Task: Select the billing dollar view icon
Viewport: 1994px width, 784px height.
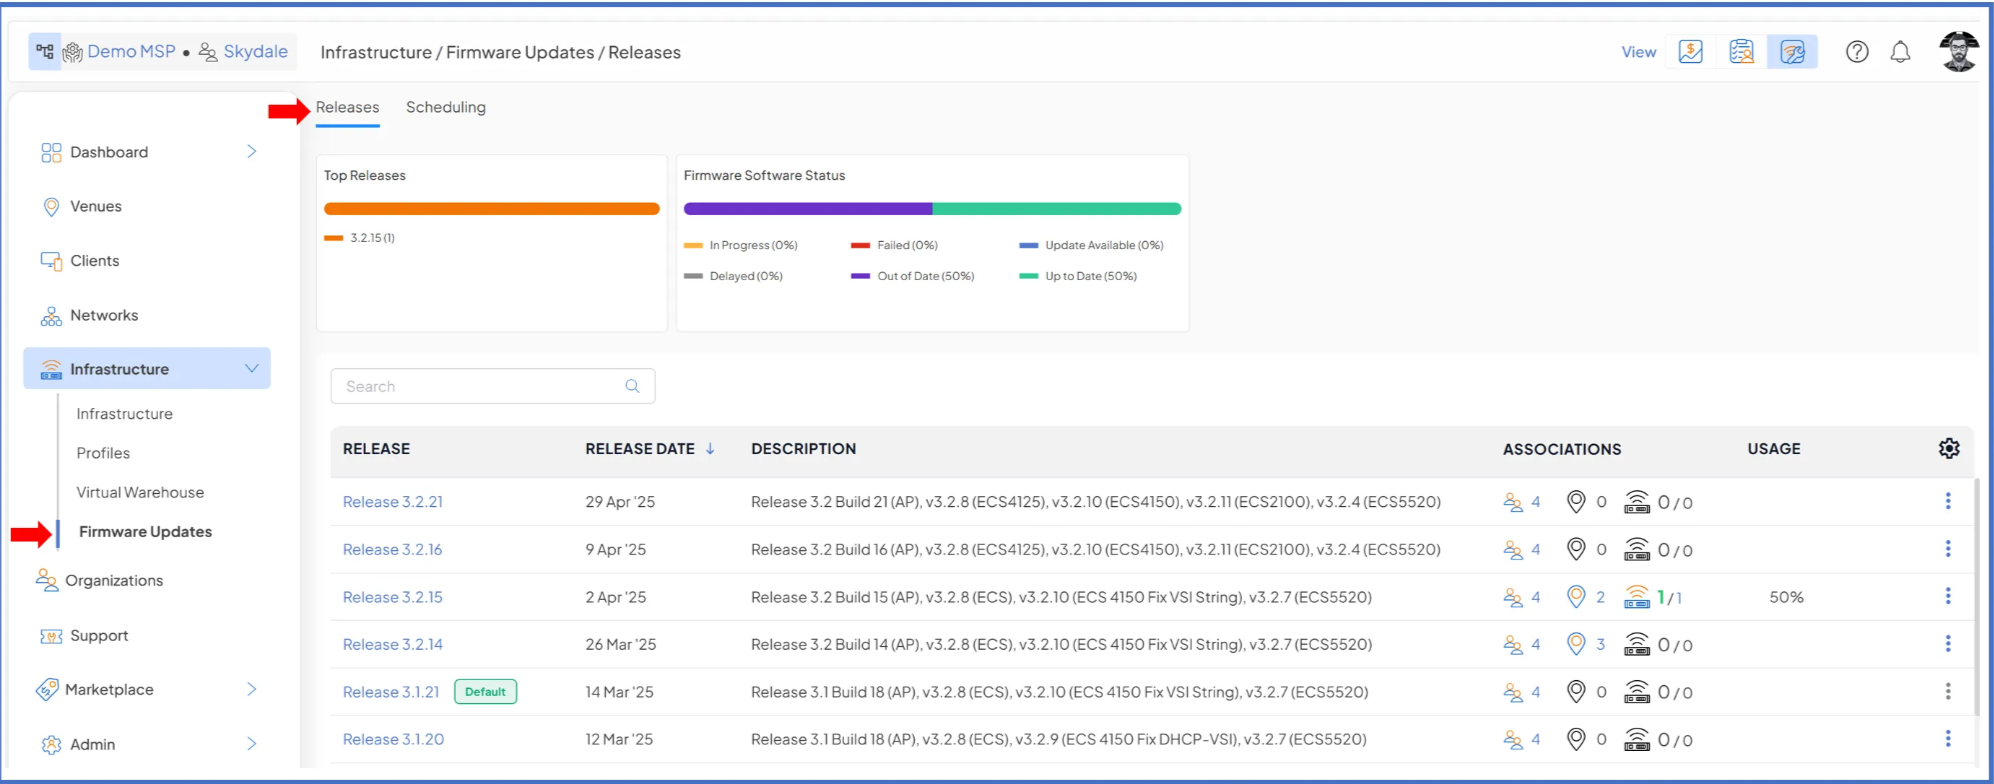Action: point(1691,52)
